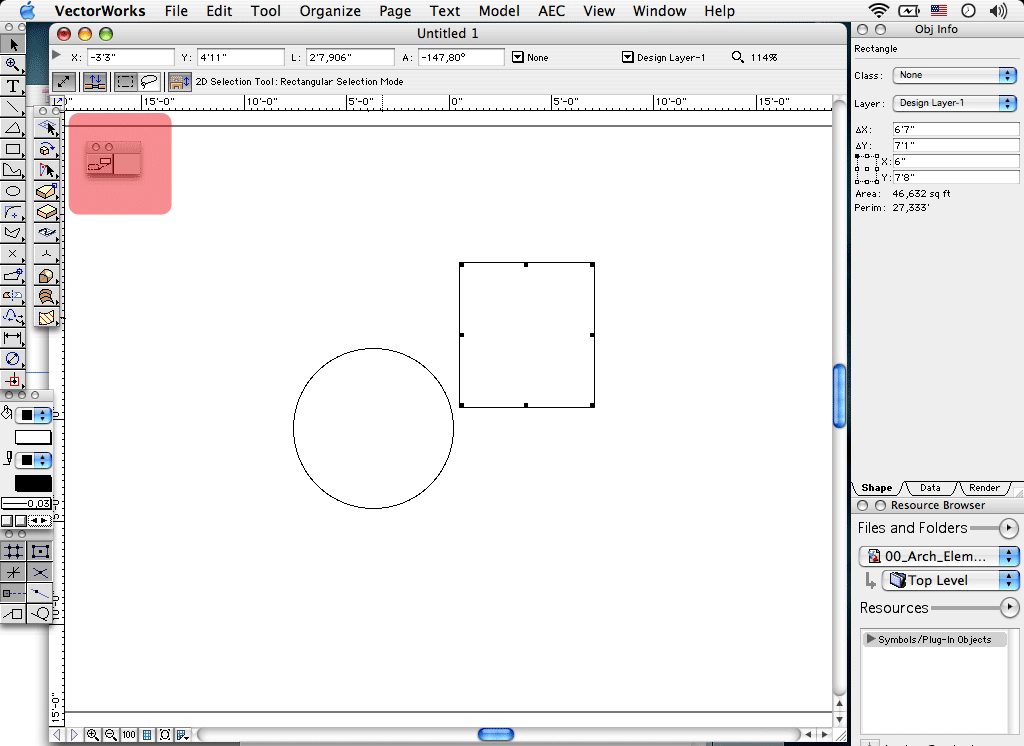Toggle Smart Points constraint
Screen dimensions: 1024x746
(13, 593)
